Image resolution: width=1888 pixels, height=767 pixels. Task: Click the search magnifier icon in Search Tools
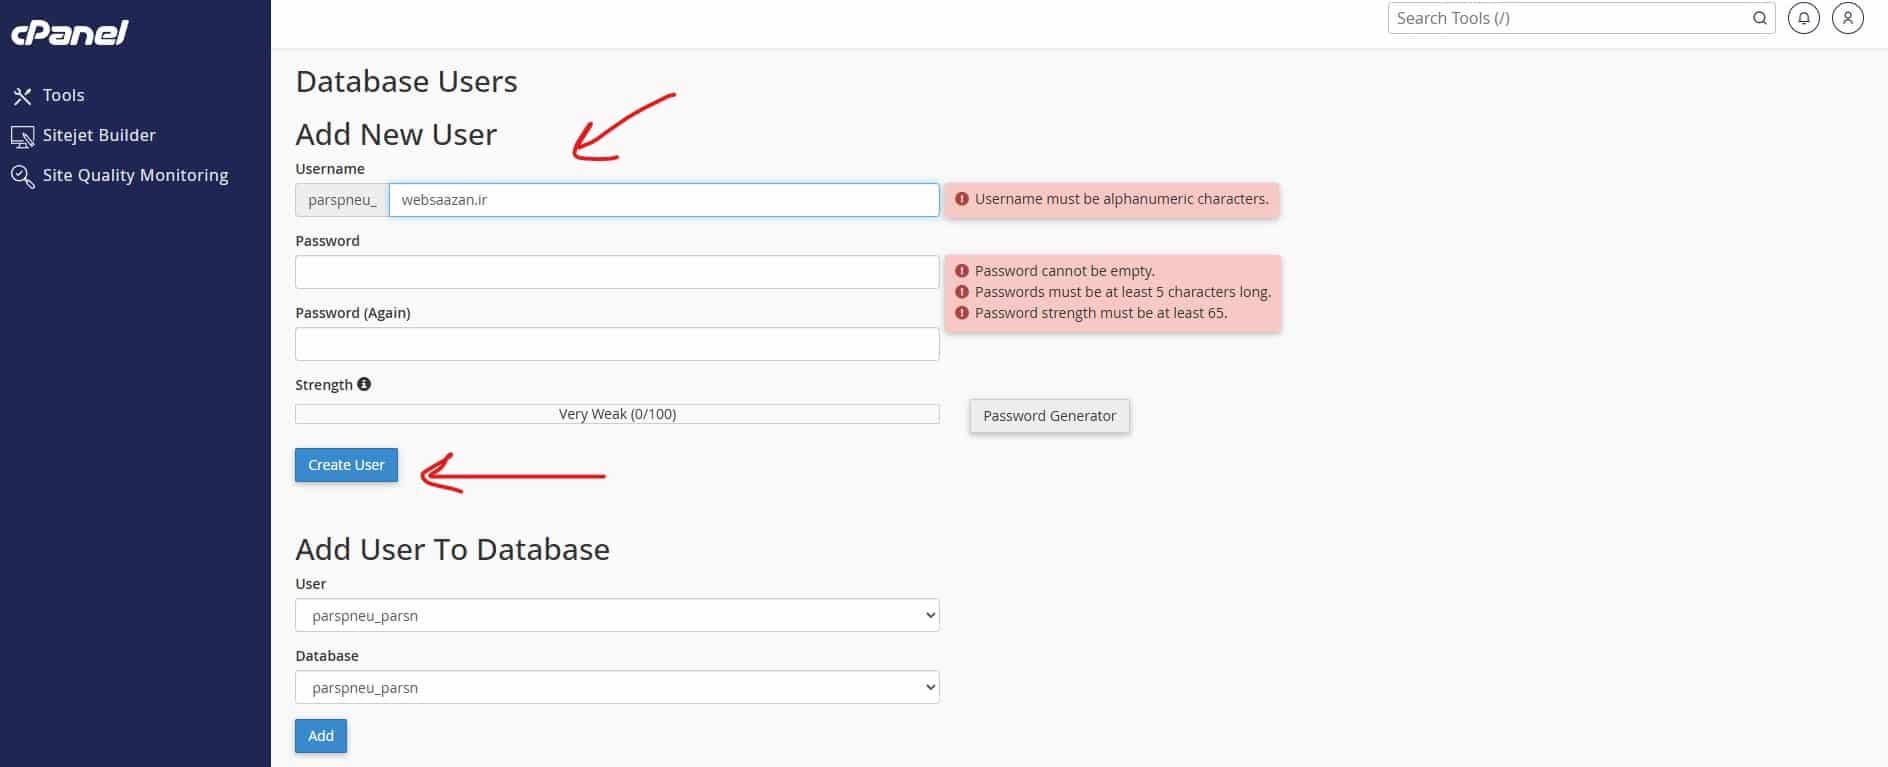point(1759,18)
